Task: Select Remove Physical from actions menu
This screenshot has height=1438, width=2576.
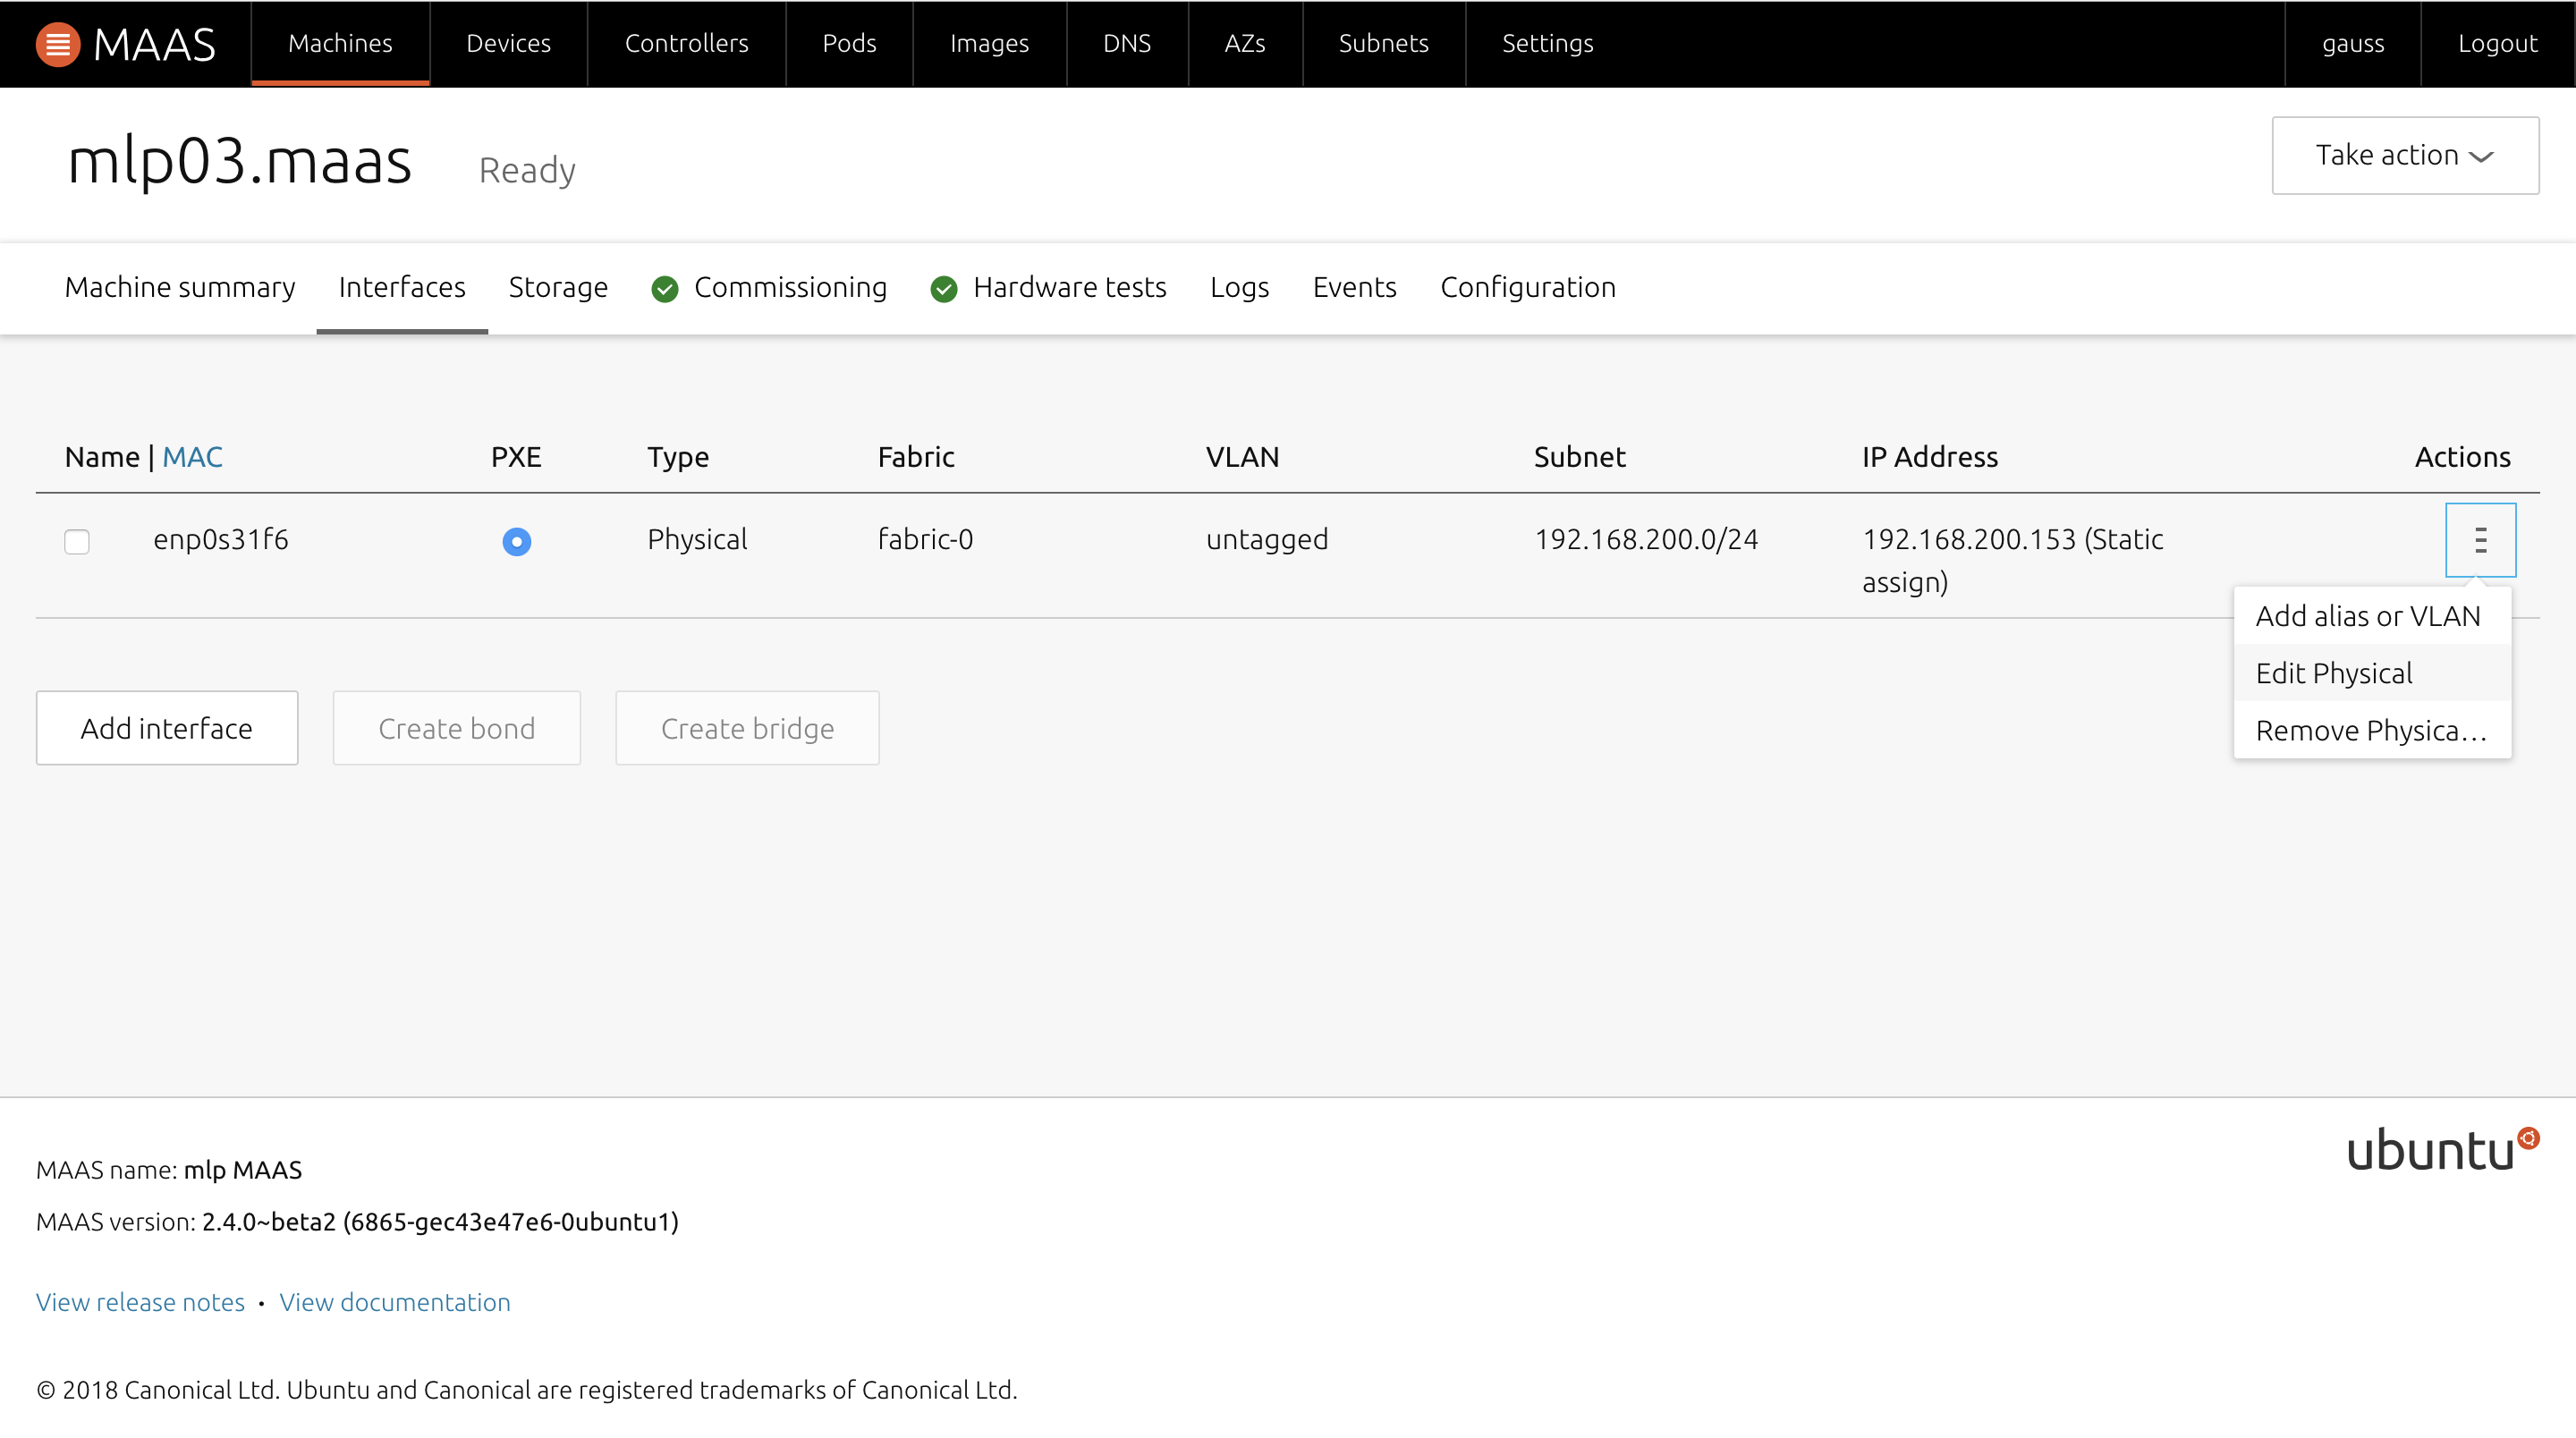Action: (x=2371, y=729)
